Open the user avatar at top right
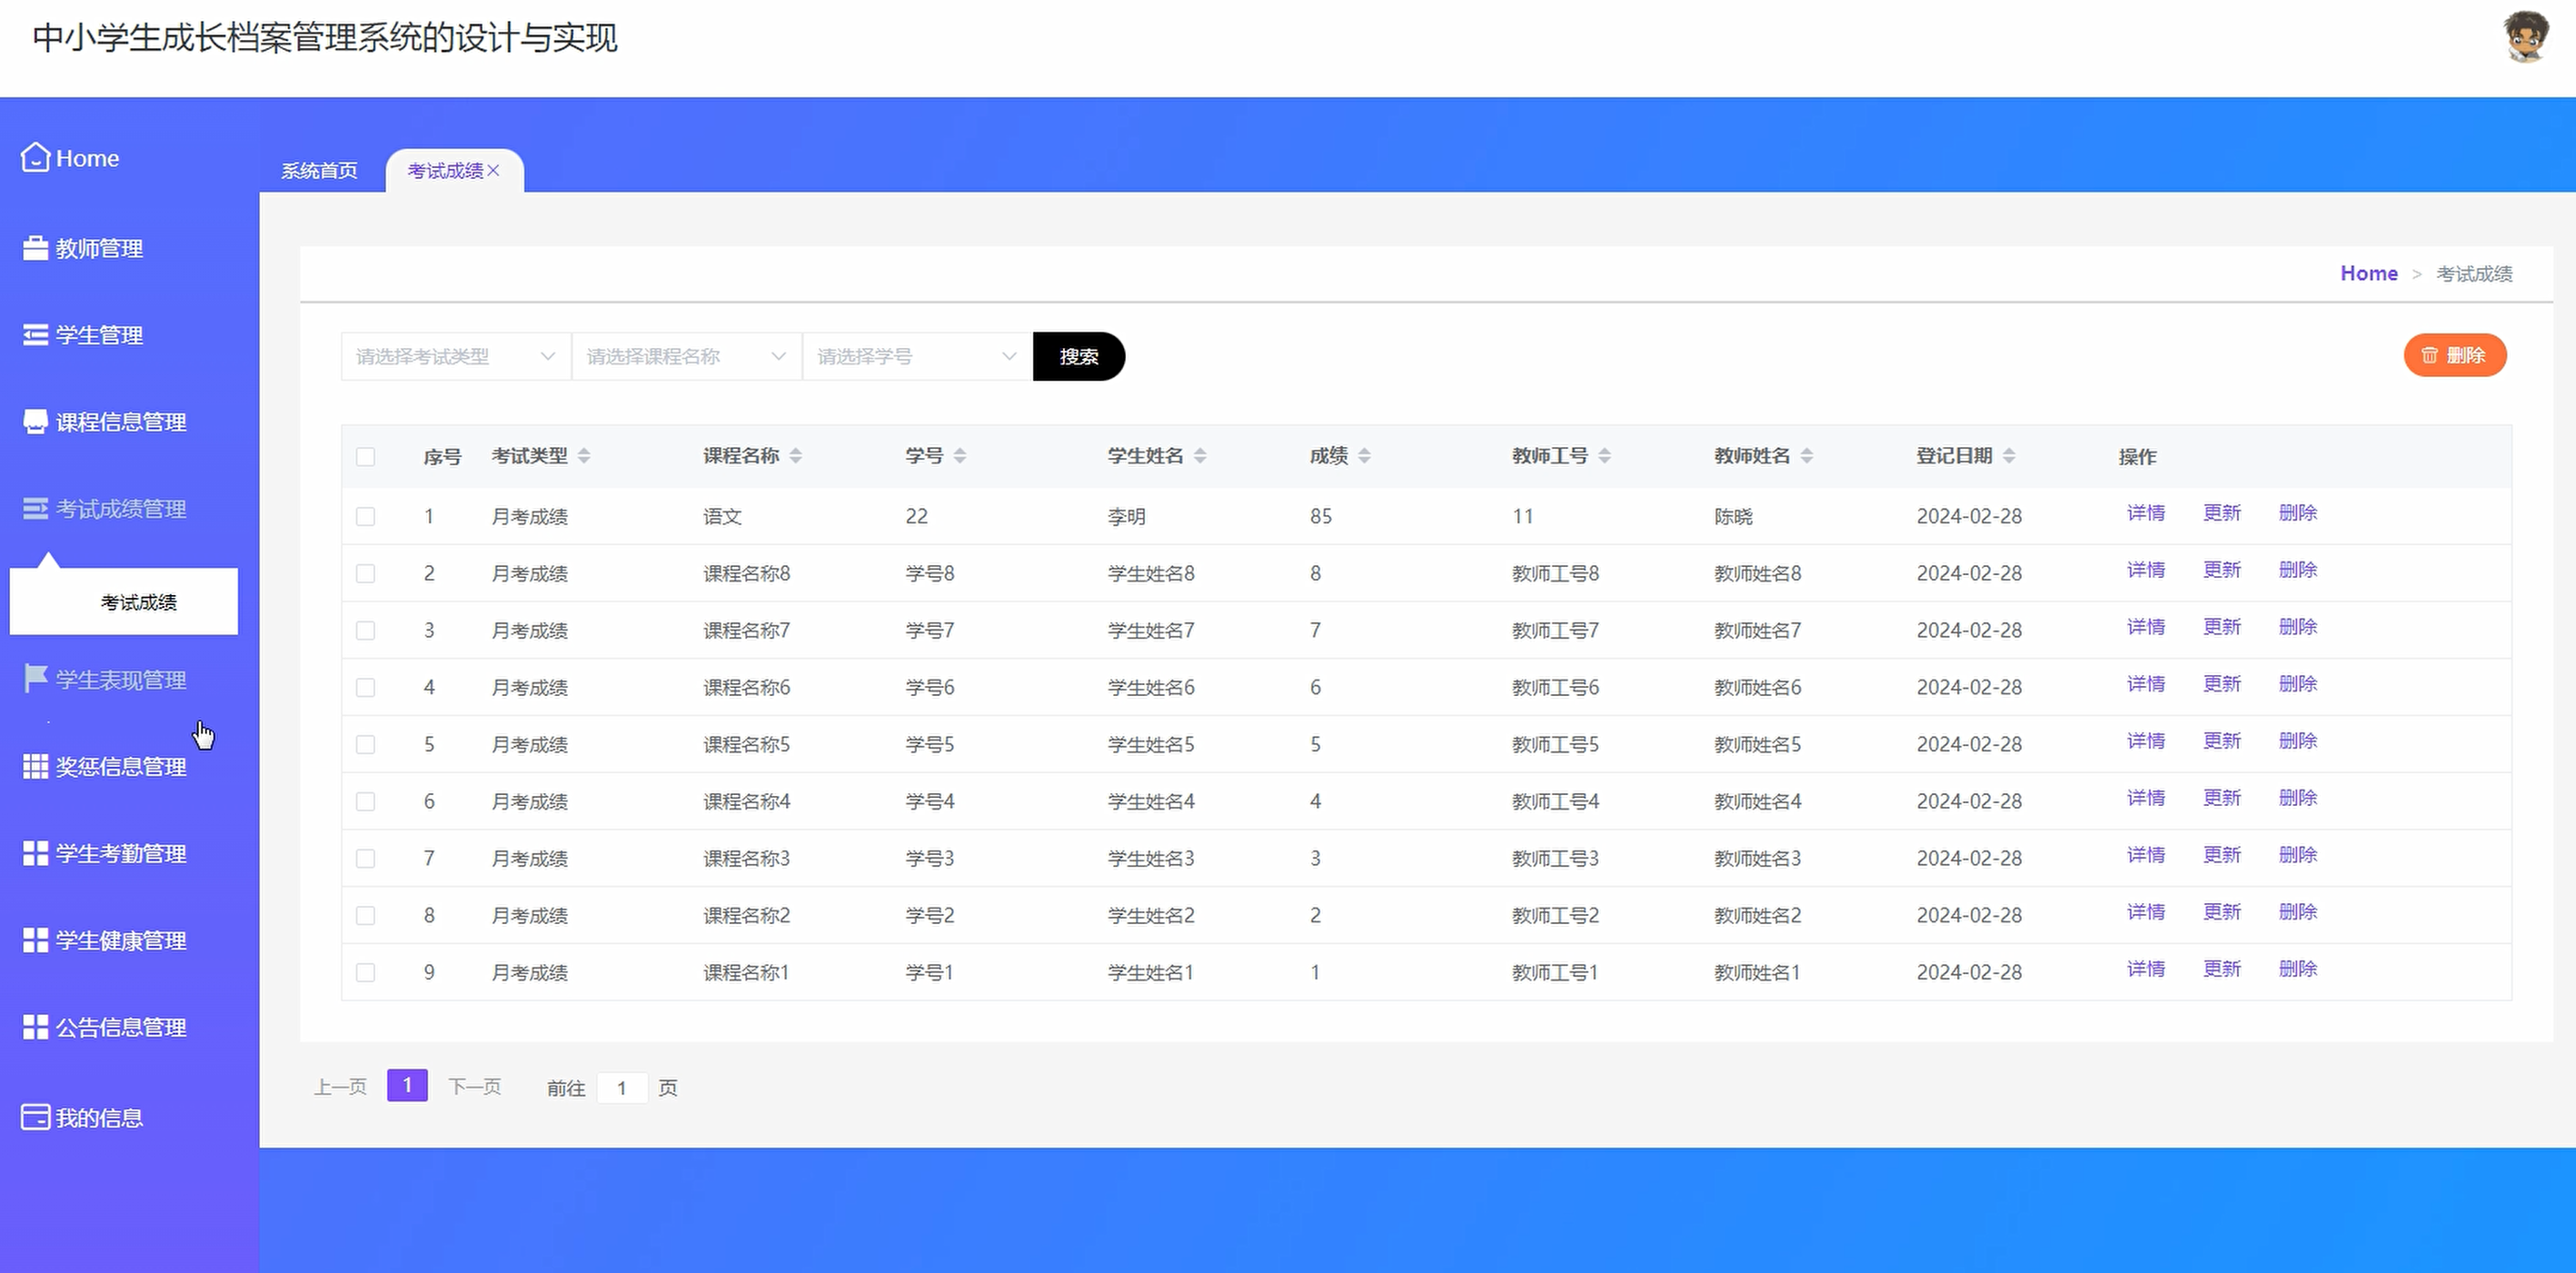This screenshot has height=1273, width=2576. (2526, 37)
